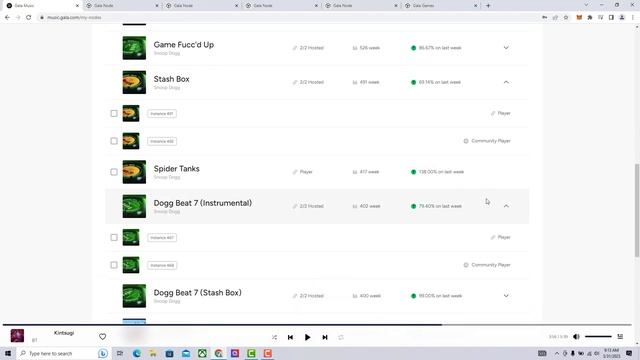This screenshot has width=640, height=360.
Task: Switch to the second browser tab Gala Node
Action: pyautogui.click(x=122, y=6)
